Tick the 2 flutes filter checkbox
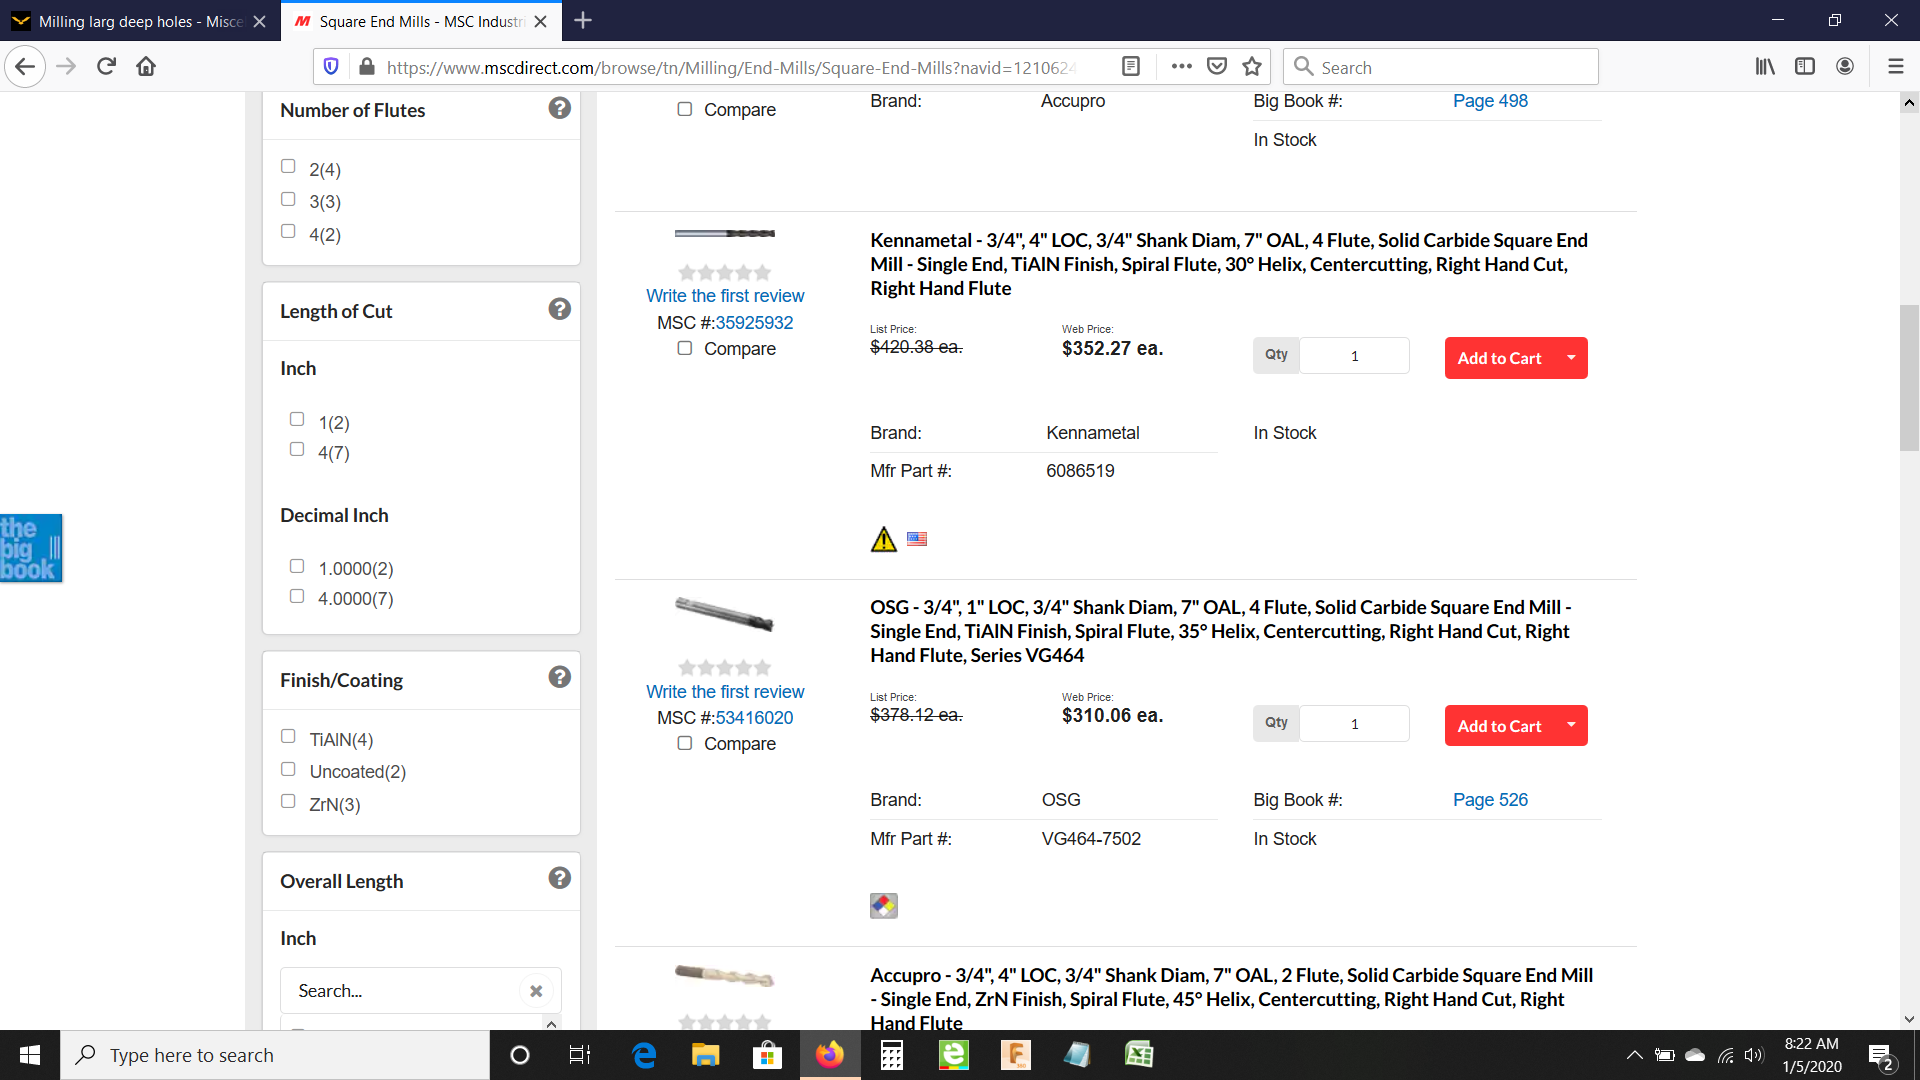The width and height of the screenshot is (1920, 1080). coord(288,167)
